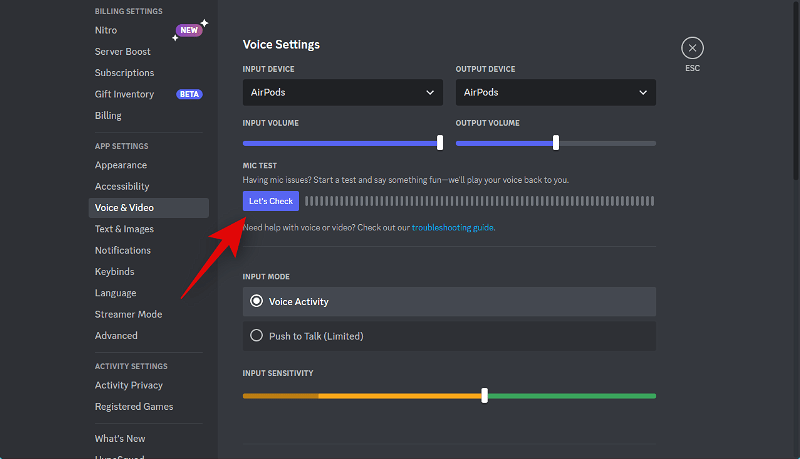The height and width of the screenshot is (459, 800).
Task: Open the Notifications settings section
Action: [123, 250]
